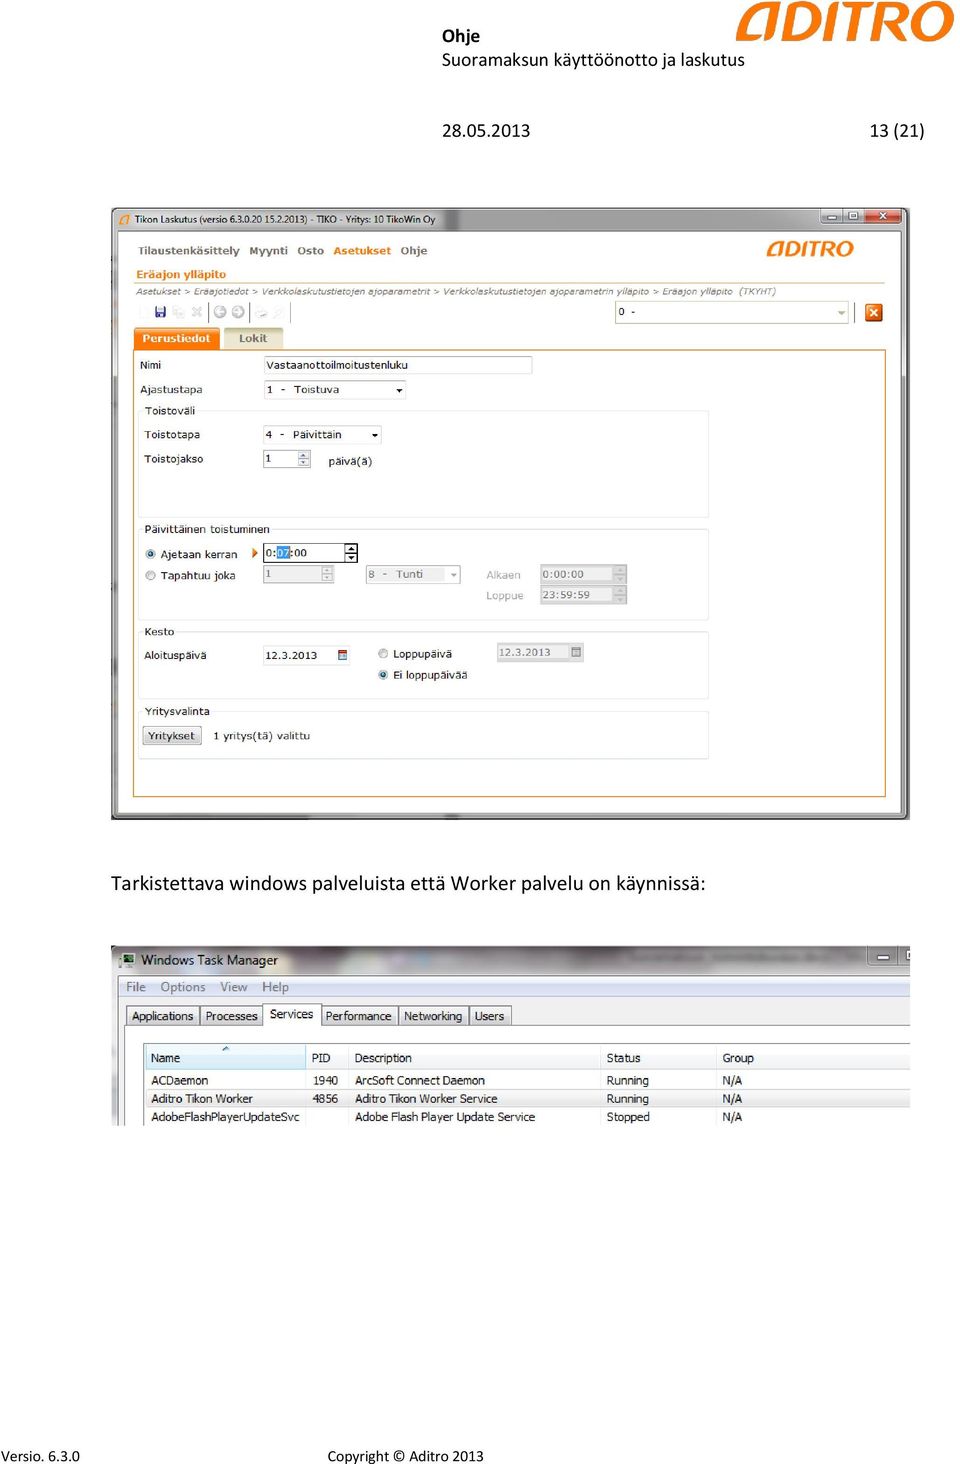Choose the Loppupäivä radio option
The width and height of the screenshot is (960, 1464).
383,654
